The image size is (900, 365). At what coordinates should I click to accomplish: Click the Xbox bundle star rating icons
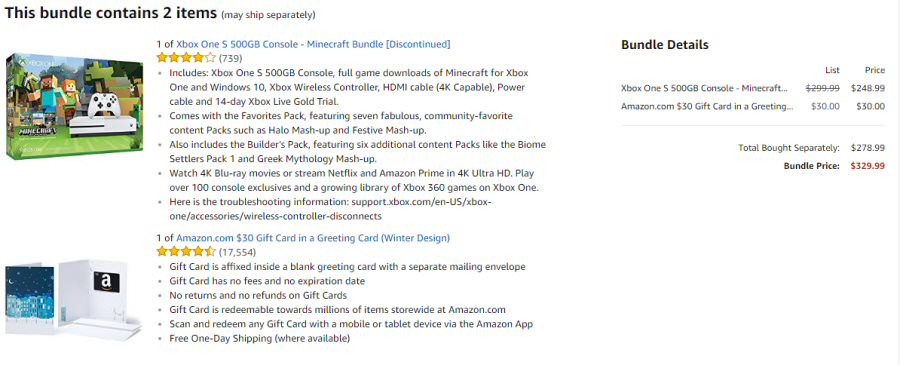[x=186, y=57]
